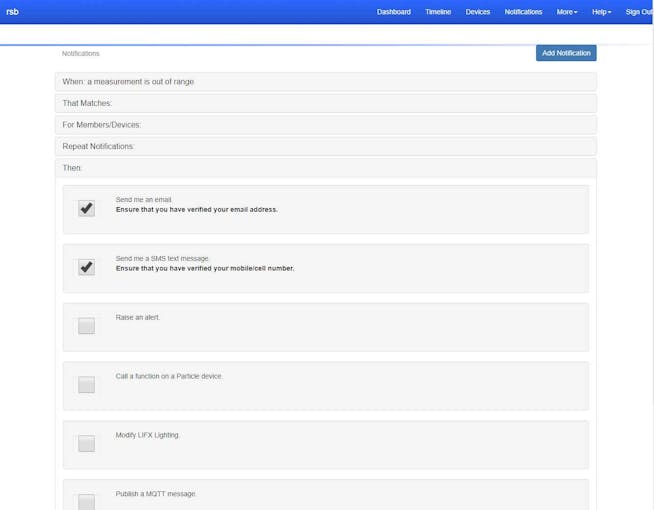The width and height of the screenshot is (654, 510).
Task: Uncheck the SMS text message checkbox
Action: (86, 267)
